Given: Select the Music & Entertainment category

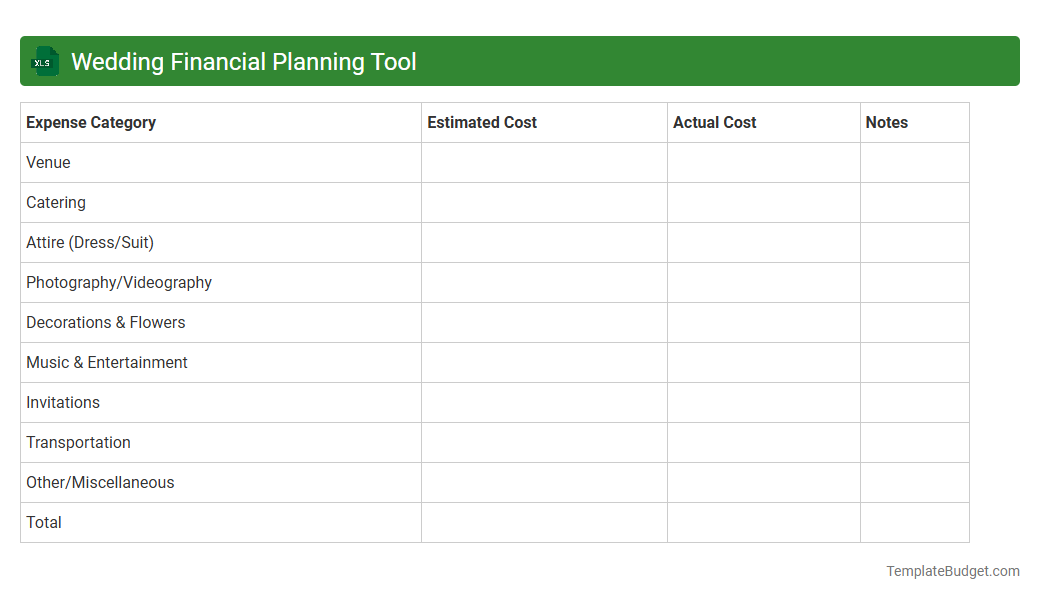Looking at the screenshot, I should (x=107, y=362).
